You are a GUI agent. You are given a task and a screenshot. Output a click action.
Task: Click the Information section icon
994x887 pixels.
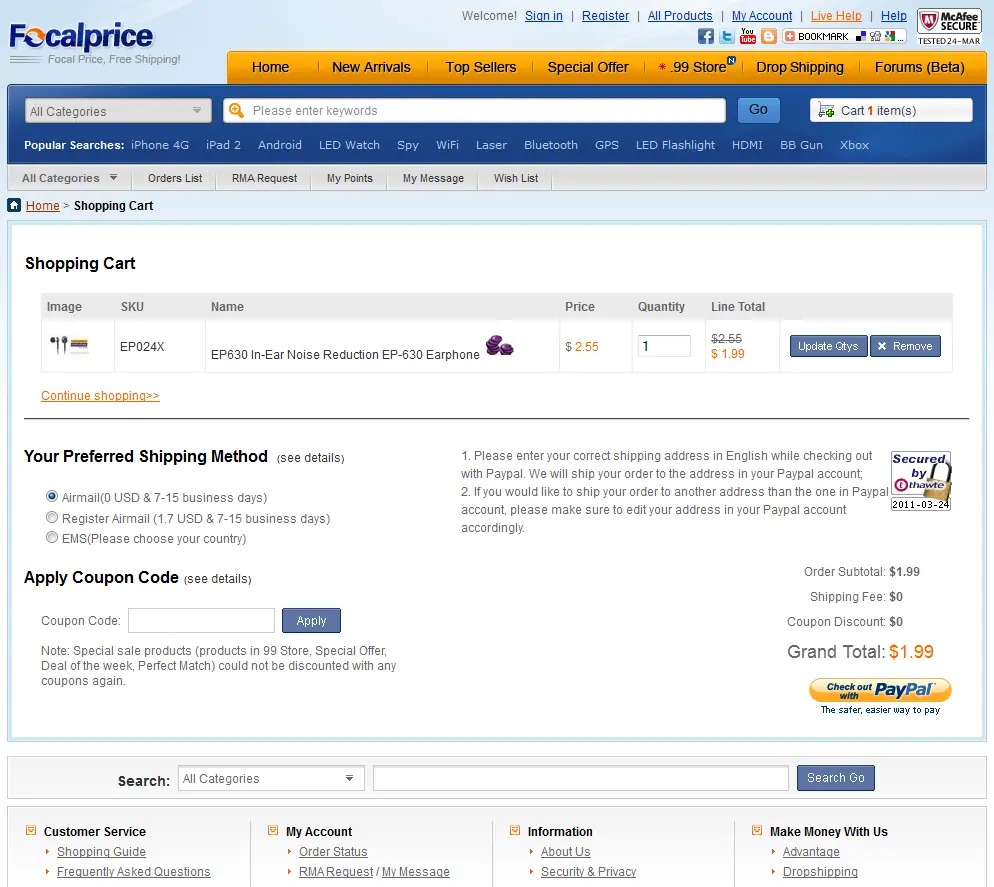(515, 831)
